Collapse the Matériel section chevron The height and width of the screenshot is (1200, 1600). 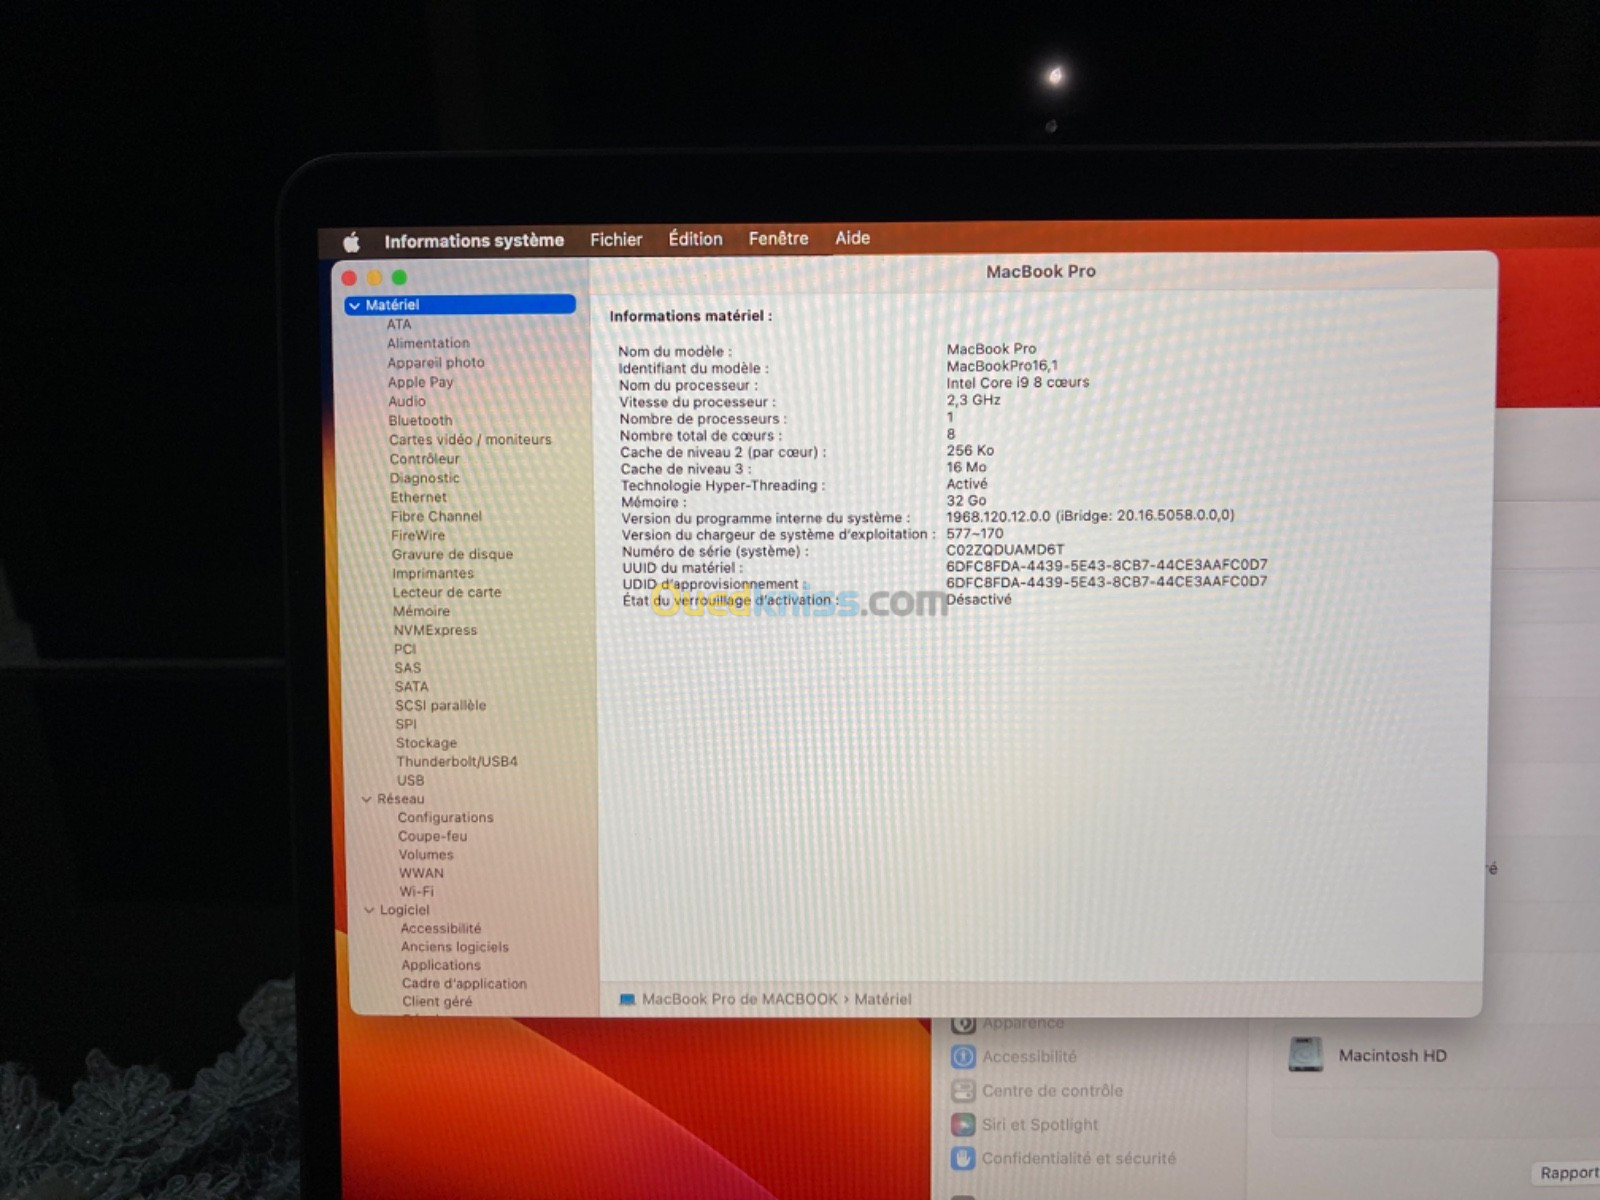354,305
